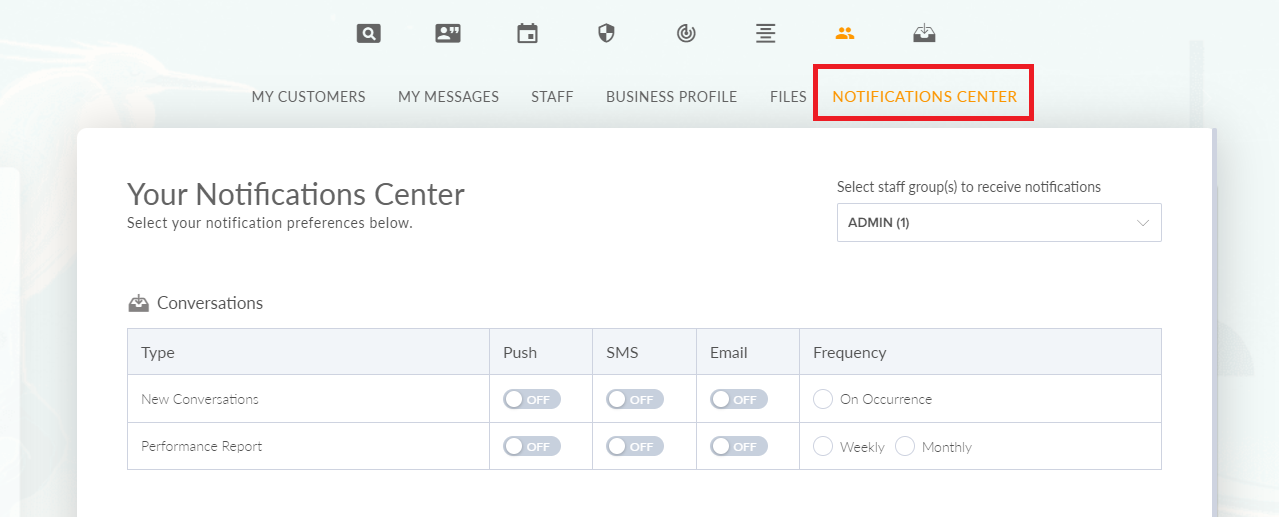
Task: Switch to the Business Profile tab
Action: (671, 97)
